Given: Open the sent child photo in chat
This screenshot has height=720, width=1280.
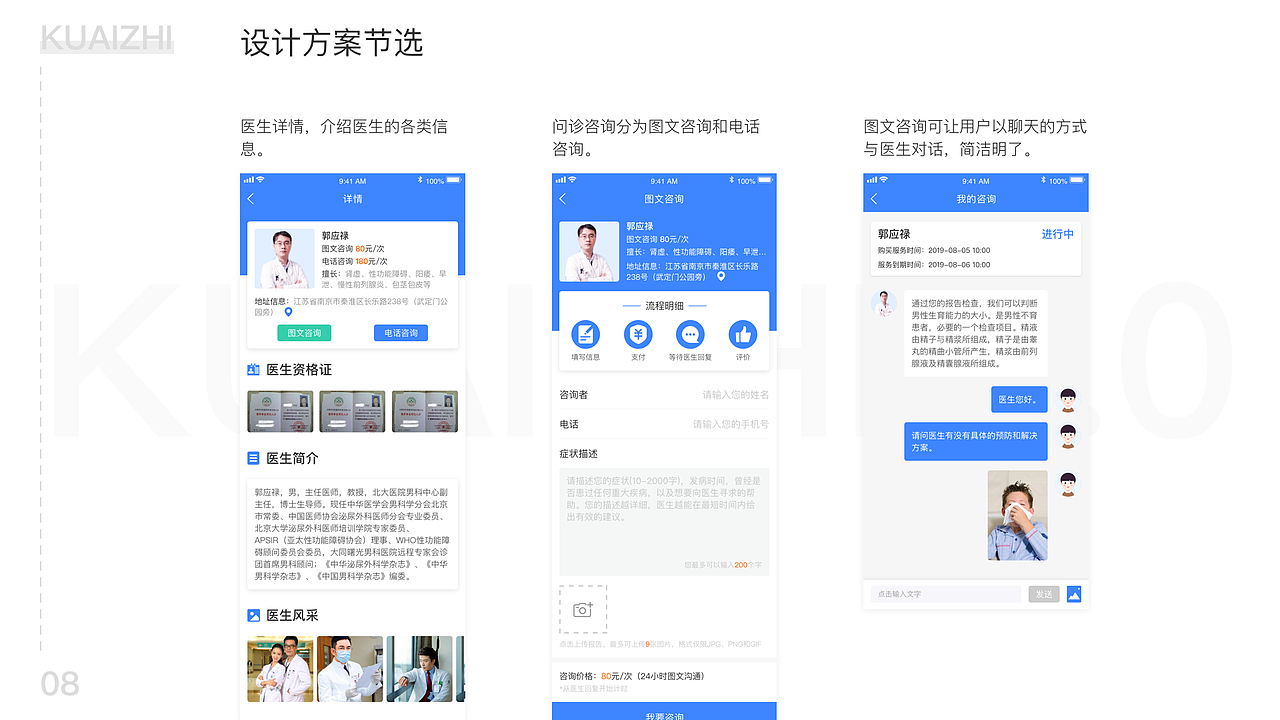Looking at the screenshot, I should 1018,515.
